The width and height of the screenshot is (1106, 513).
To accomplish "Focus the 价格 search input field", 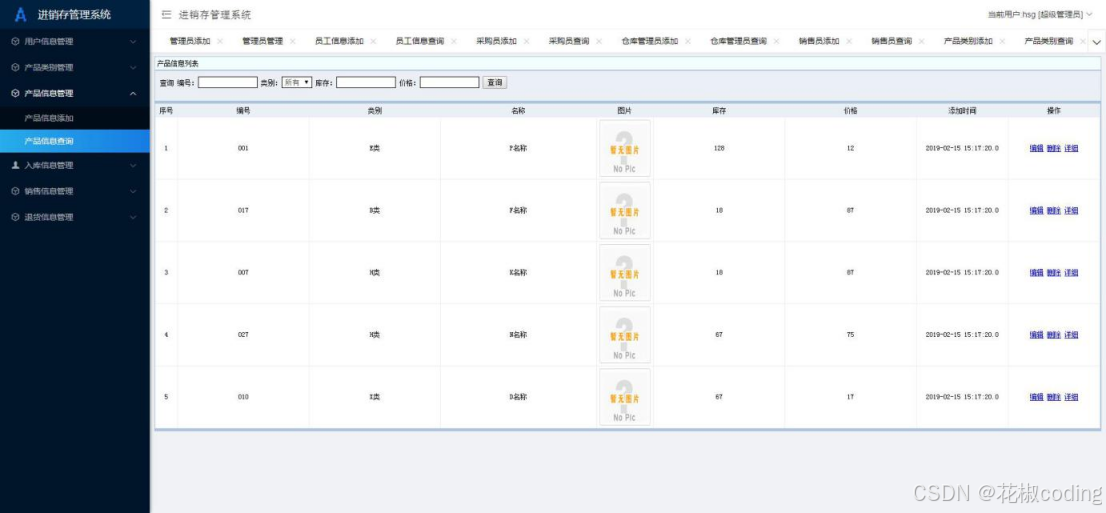I will (449, 83).
